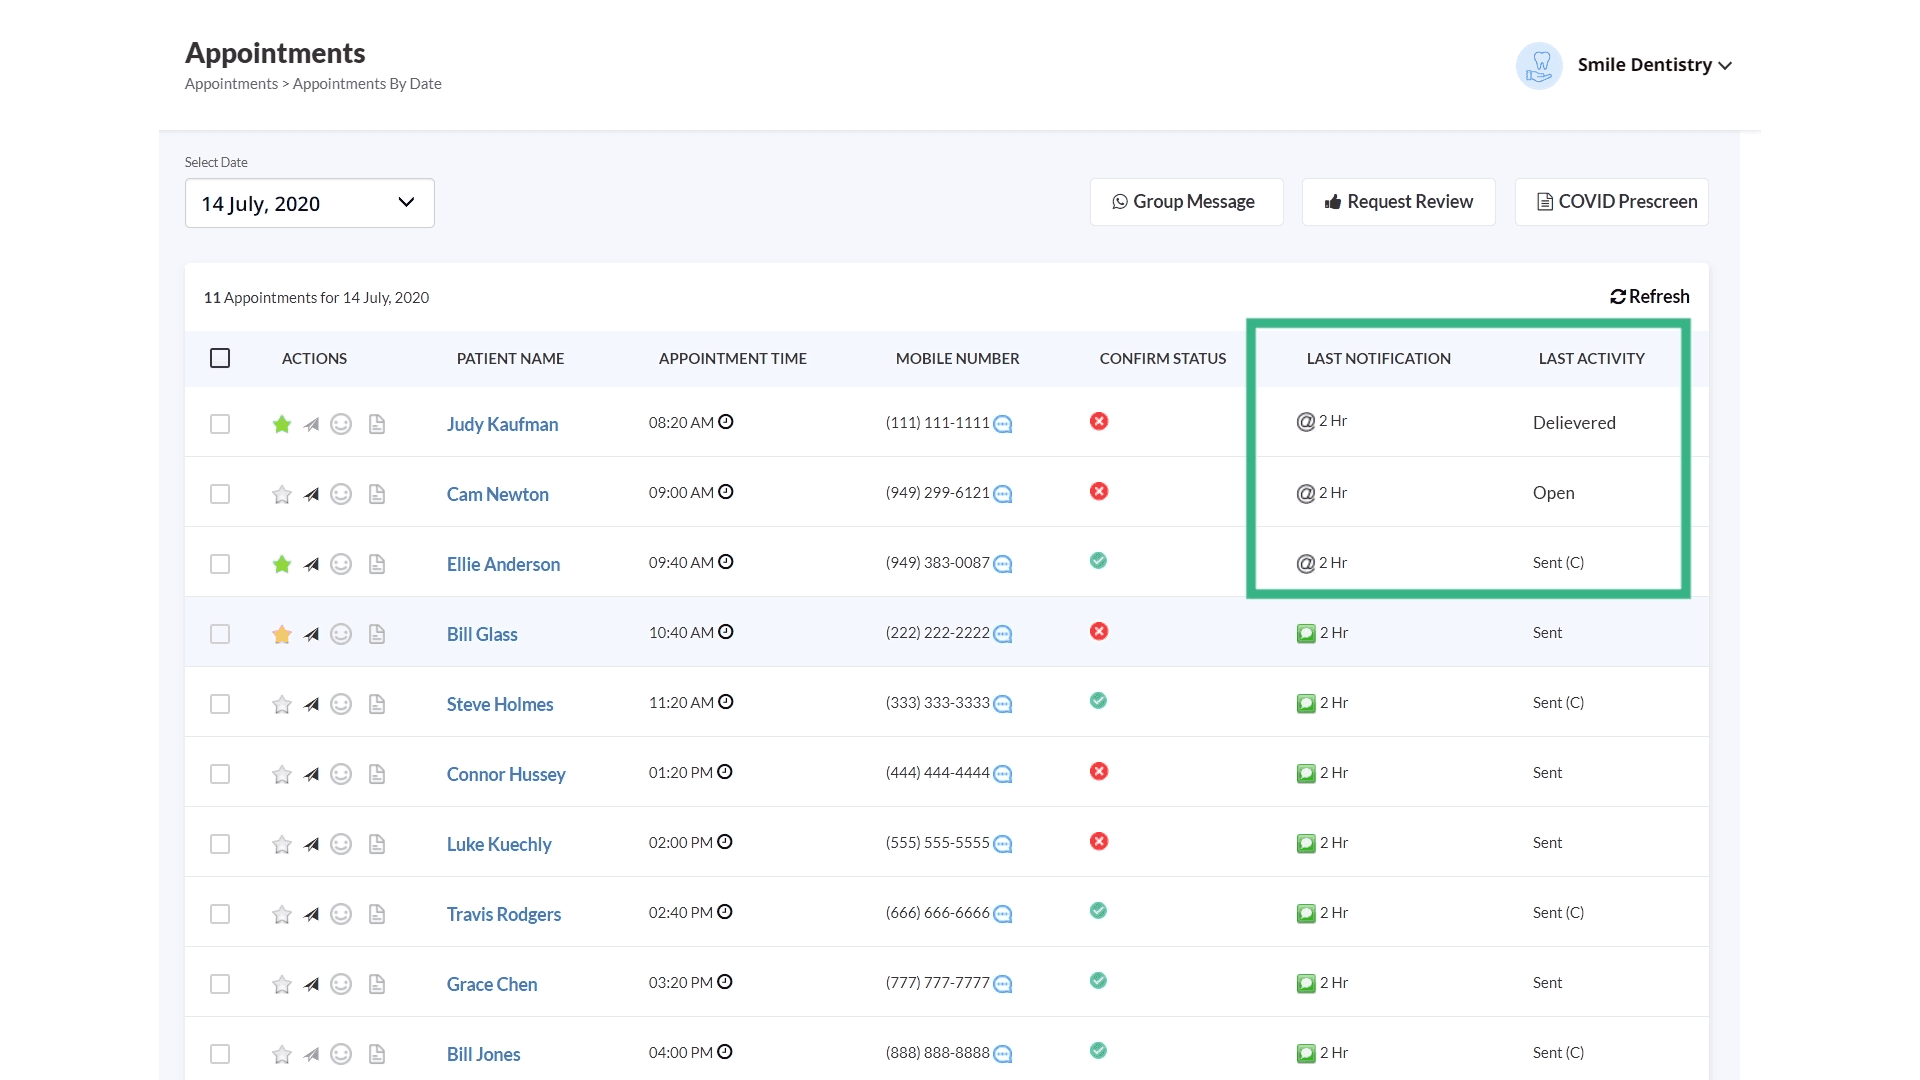Tick the checkbox for Steve Holmes
Screen dimensions: 1920x1080
click(x=220, y=704)
